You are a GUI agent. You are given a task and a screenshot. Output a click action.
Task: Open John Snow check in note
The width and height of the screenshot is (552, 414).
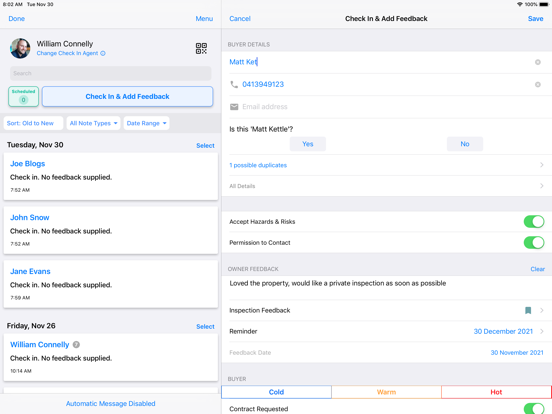point(111,230)
